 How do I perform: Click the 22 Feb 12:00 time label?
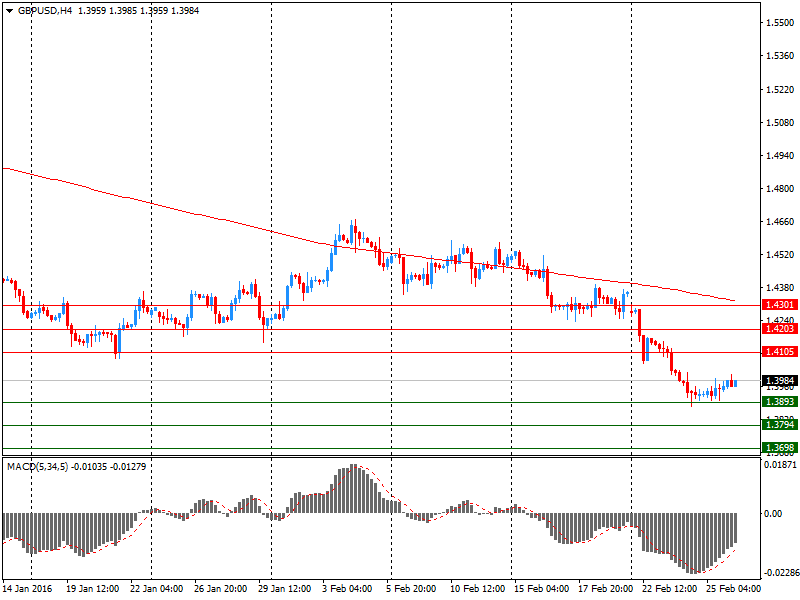[669, 589]
